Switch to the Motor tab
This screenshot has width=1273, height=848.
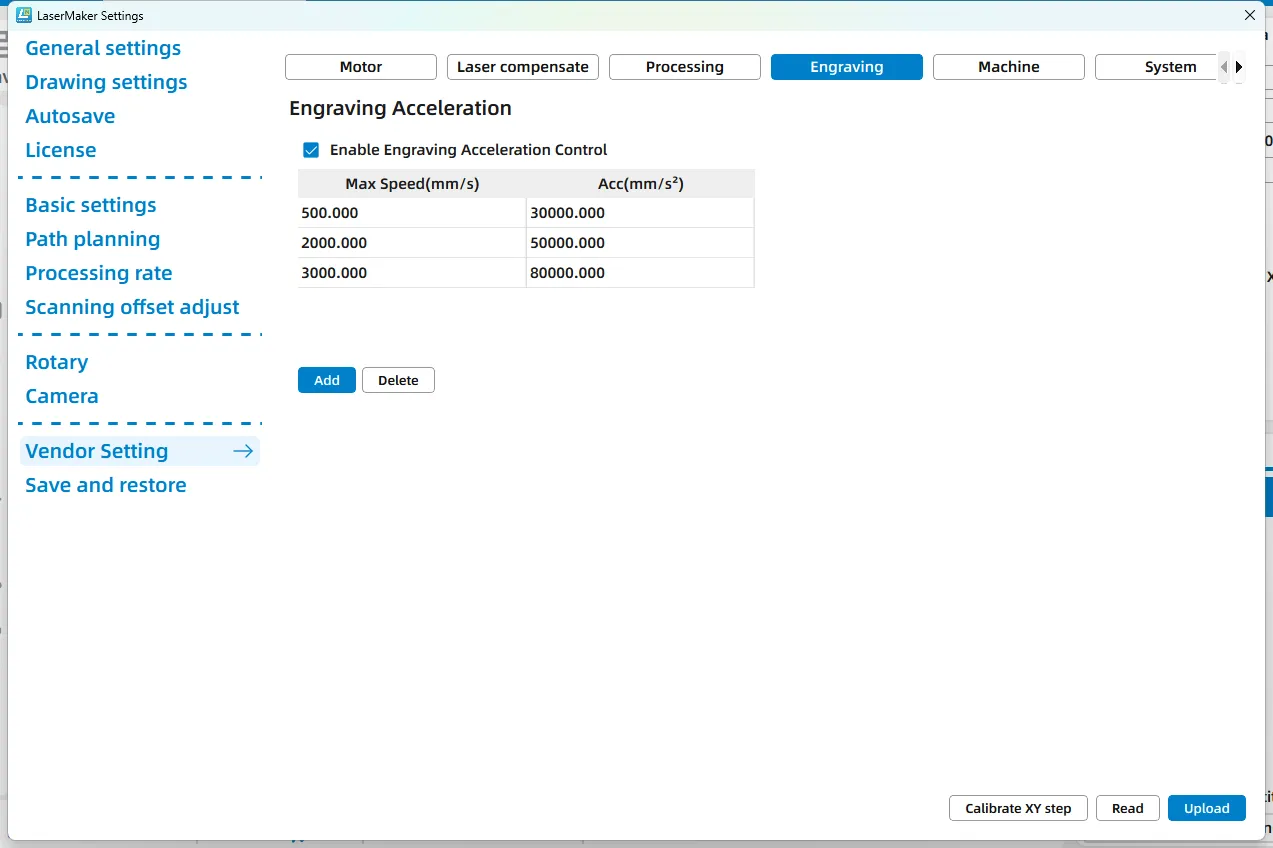pyautogui.click(x=361, y=67)
